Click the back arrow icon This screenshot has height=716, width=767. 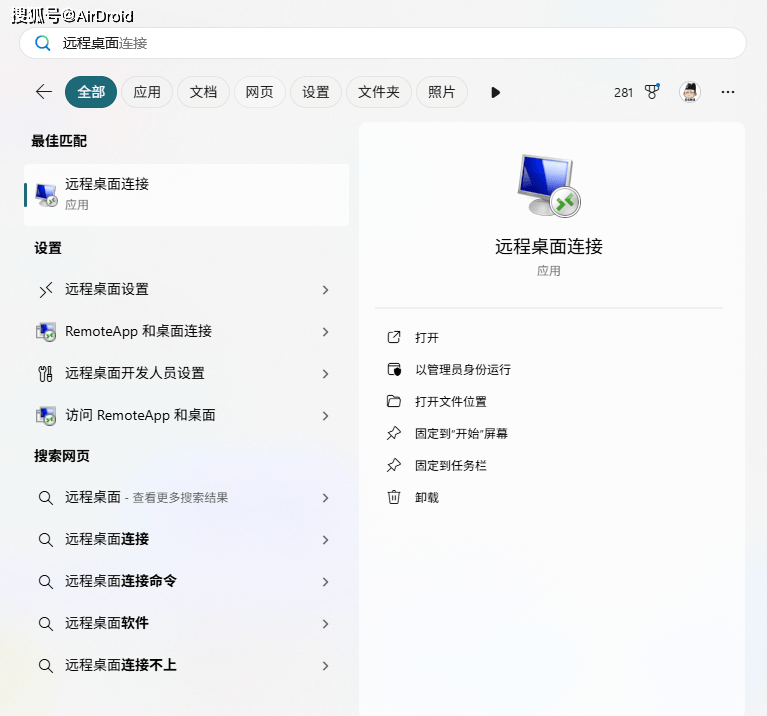click(x=43, y=92)
